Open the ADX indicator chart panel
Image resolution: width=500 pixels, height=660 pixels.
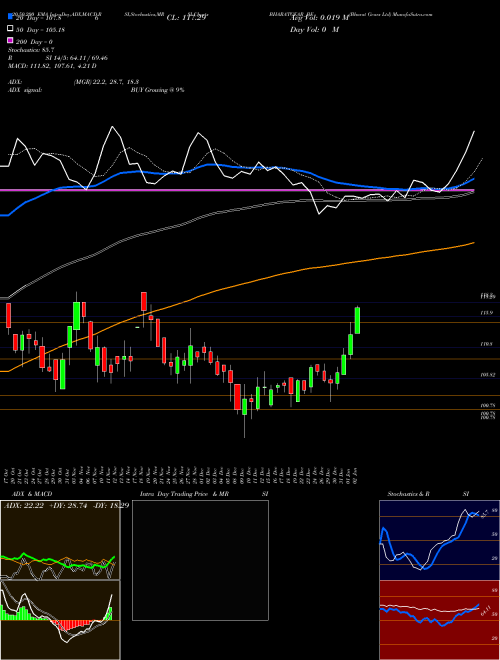(x=60, y=540)
